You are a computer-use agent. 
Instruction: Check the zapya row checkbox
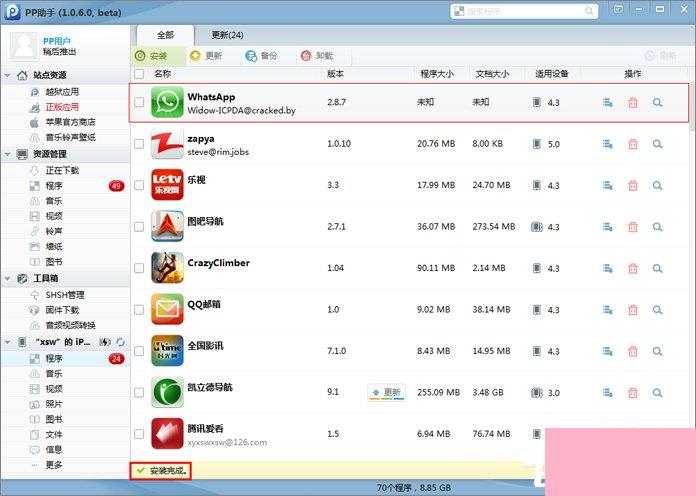139,143
